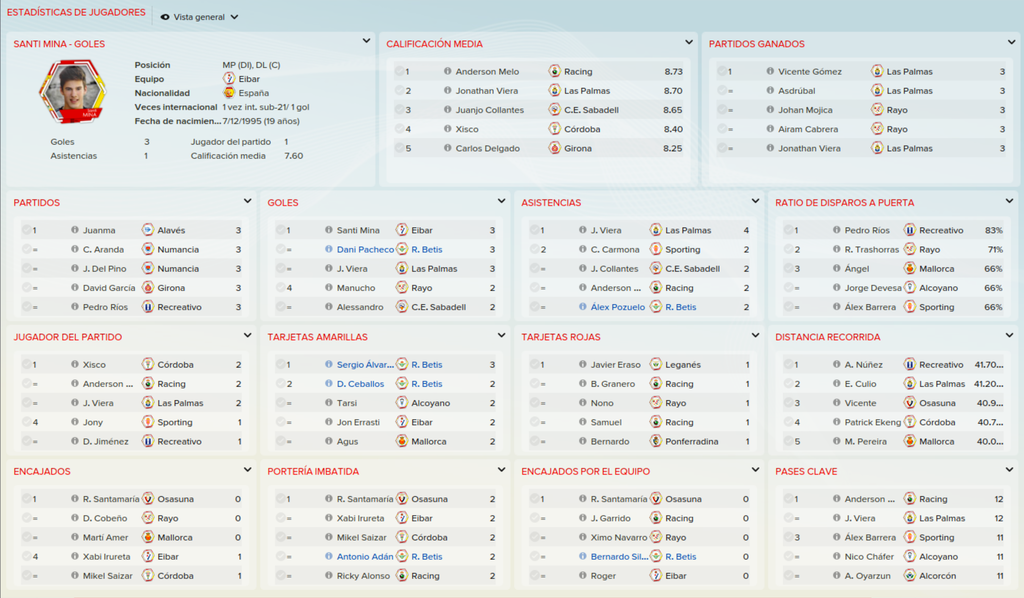The width and height of the screenshot is (1024, 598).
Task: Open the Partidos Ganados header menu
Action: click(x=1011, y=42)
